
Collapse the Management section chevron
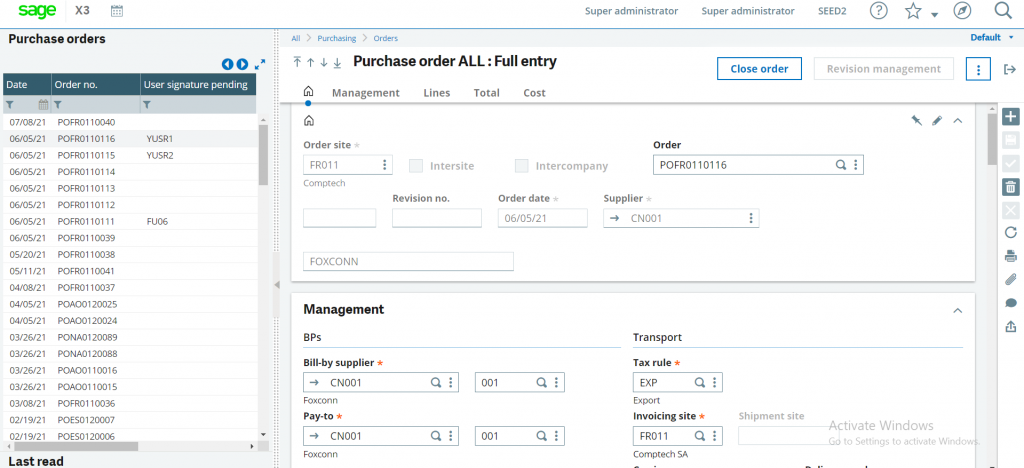[x=957, y=311]
